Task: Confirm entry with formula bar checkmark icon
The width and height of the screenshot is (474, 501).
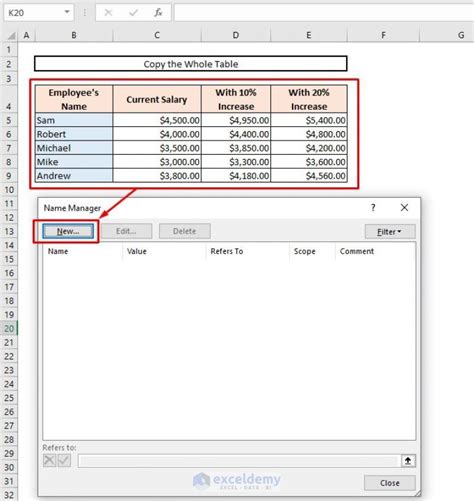Action: [x=133, y=13]
